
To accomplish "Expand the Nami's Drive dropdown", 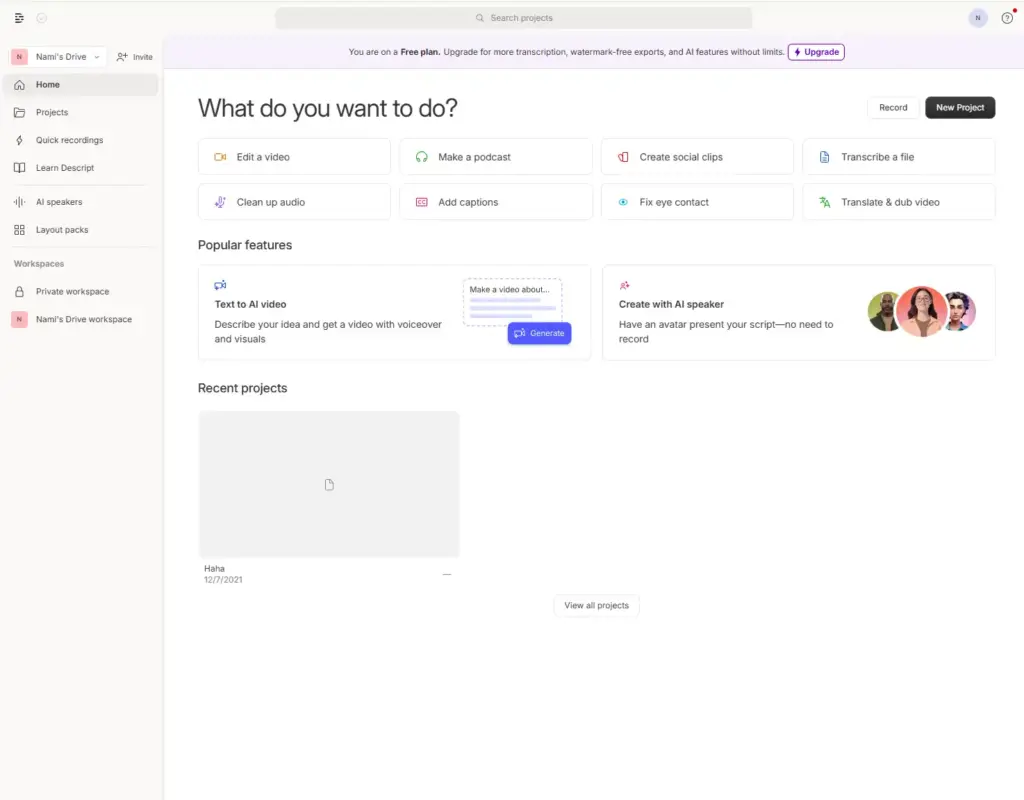I will click(x=97, y=57).
